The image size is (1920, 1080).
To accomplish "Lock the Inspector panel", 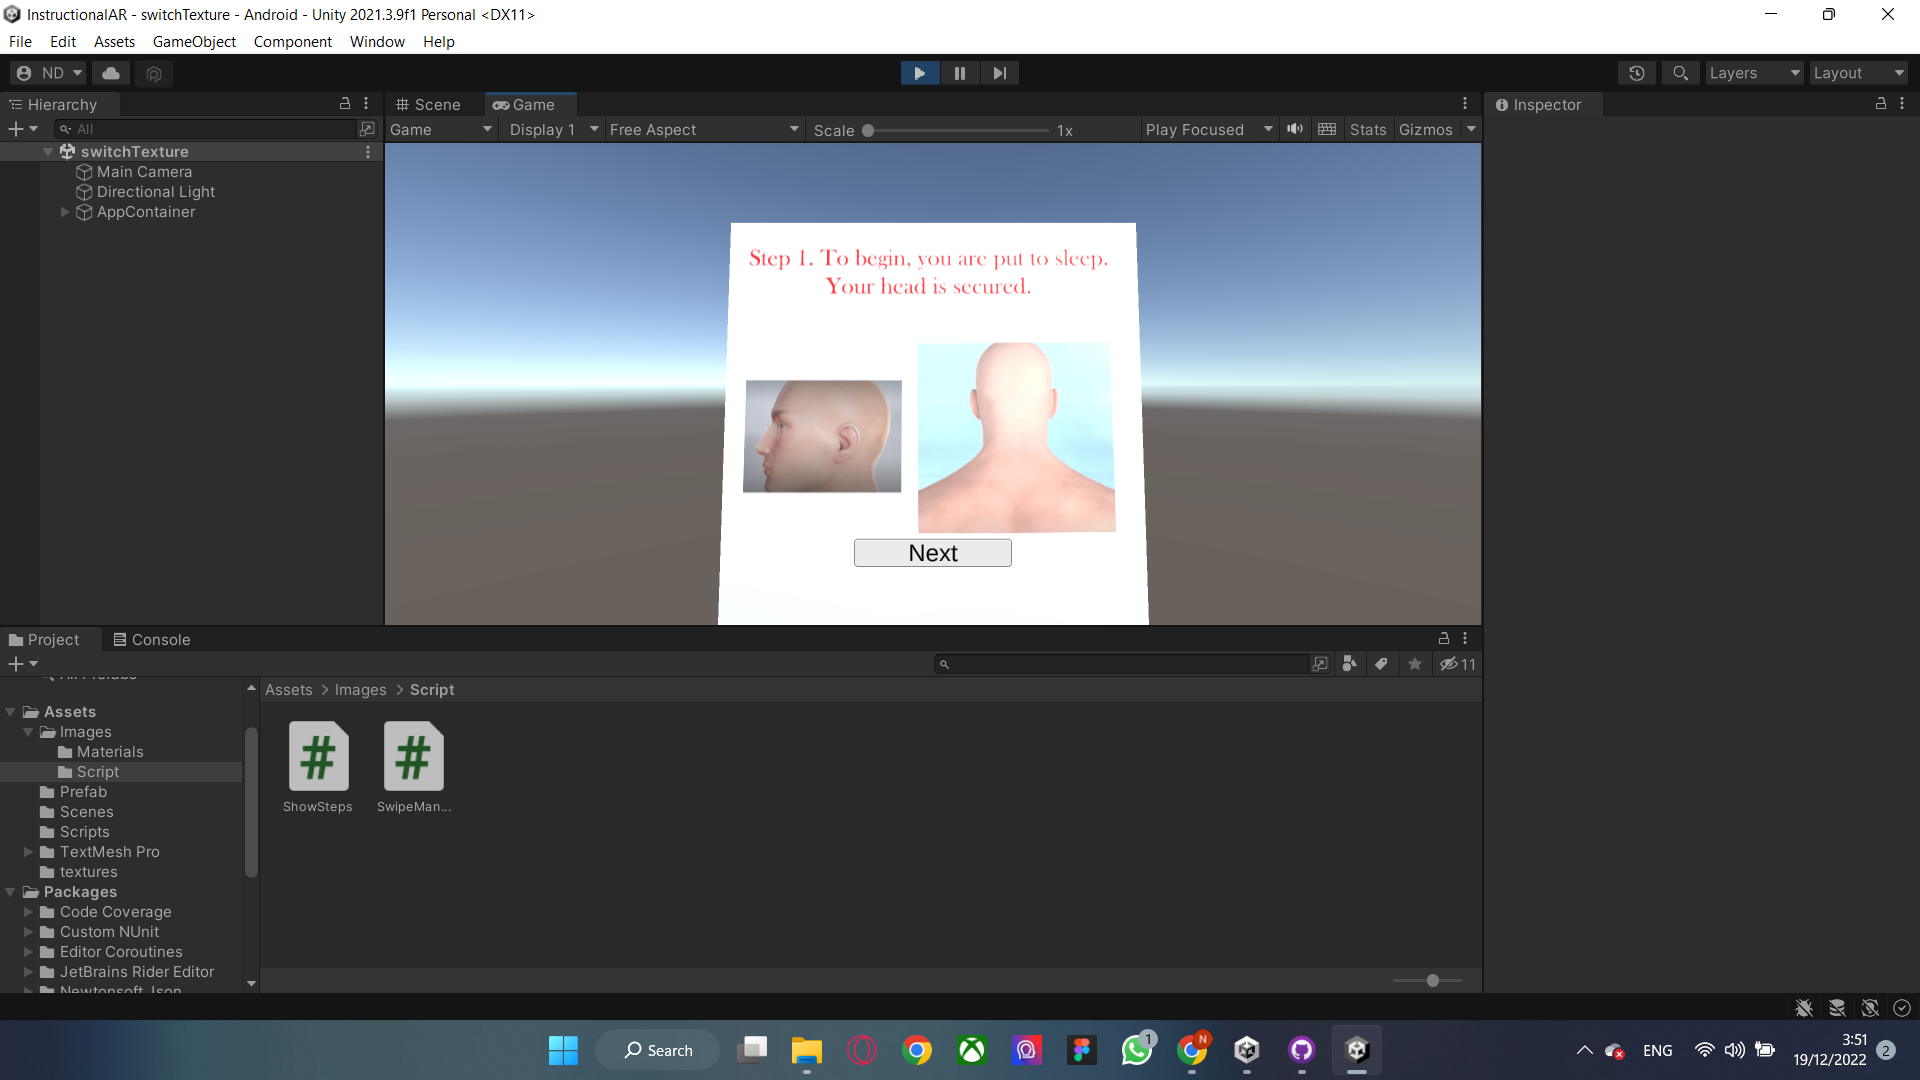I will (x=1881, y=103).
